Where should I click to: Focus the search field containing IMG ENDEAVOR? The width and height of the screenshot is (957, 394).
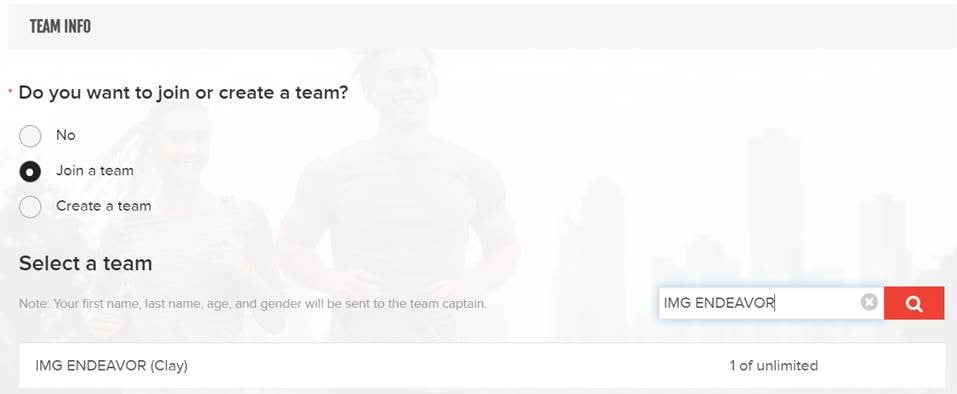771,303
